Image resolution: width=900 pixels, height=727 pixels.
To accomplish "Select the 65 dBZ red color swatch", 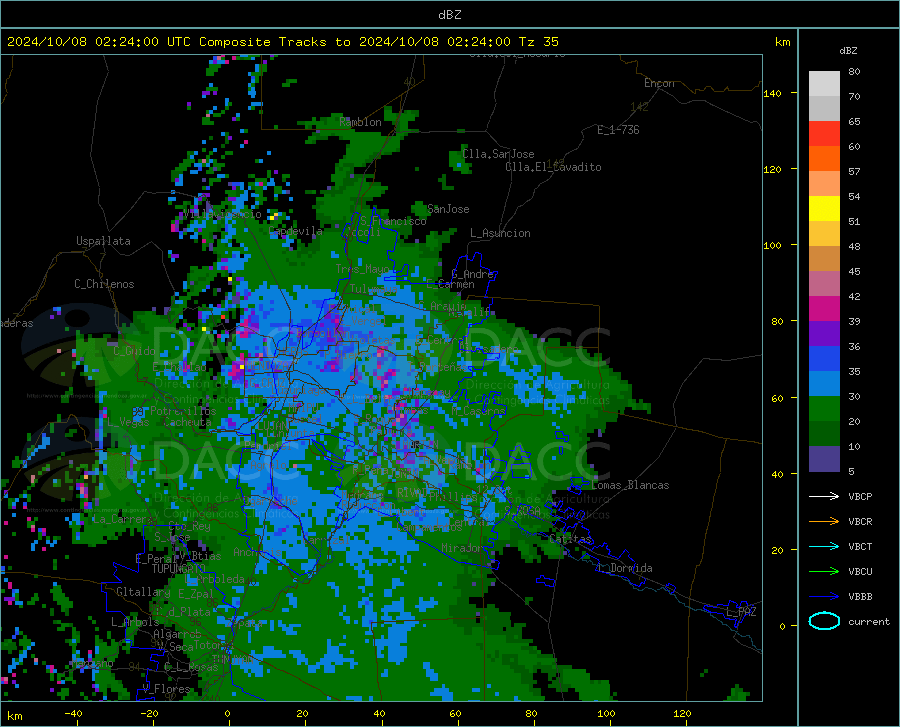I will coord(824,134).
